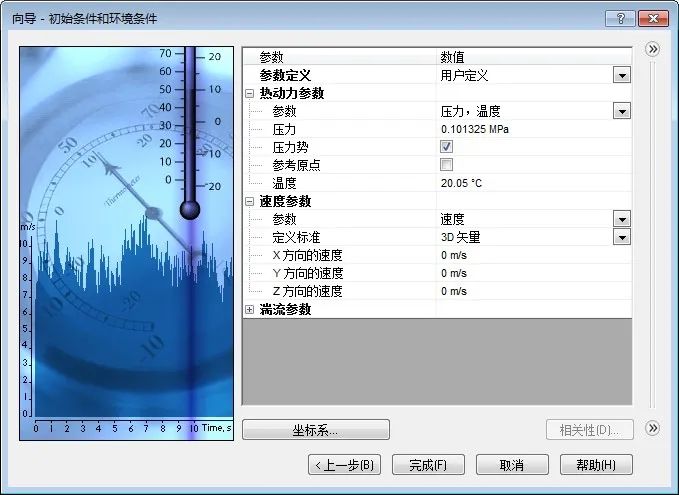The height and width of the screenshot is (495, 679).
Task: Uncheck the 压力势 checkbox
Action: (x=447, y=147)
